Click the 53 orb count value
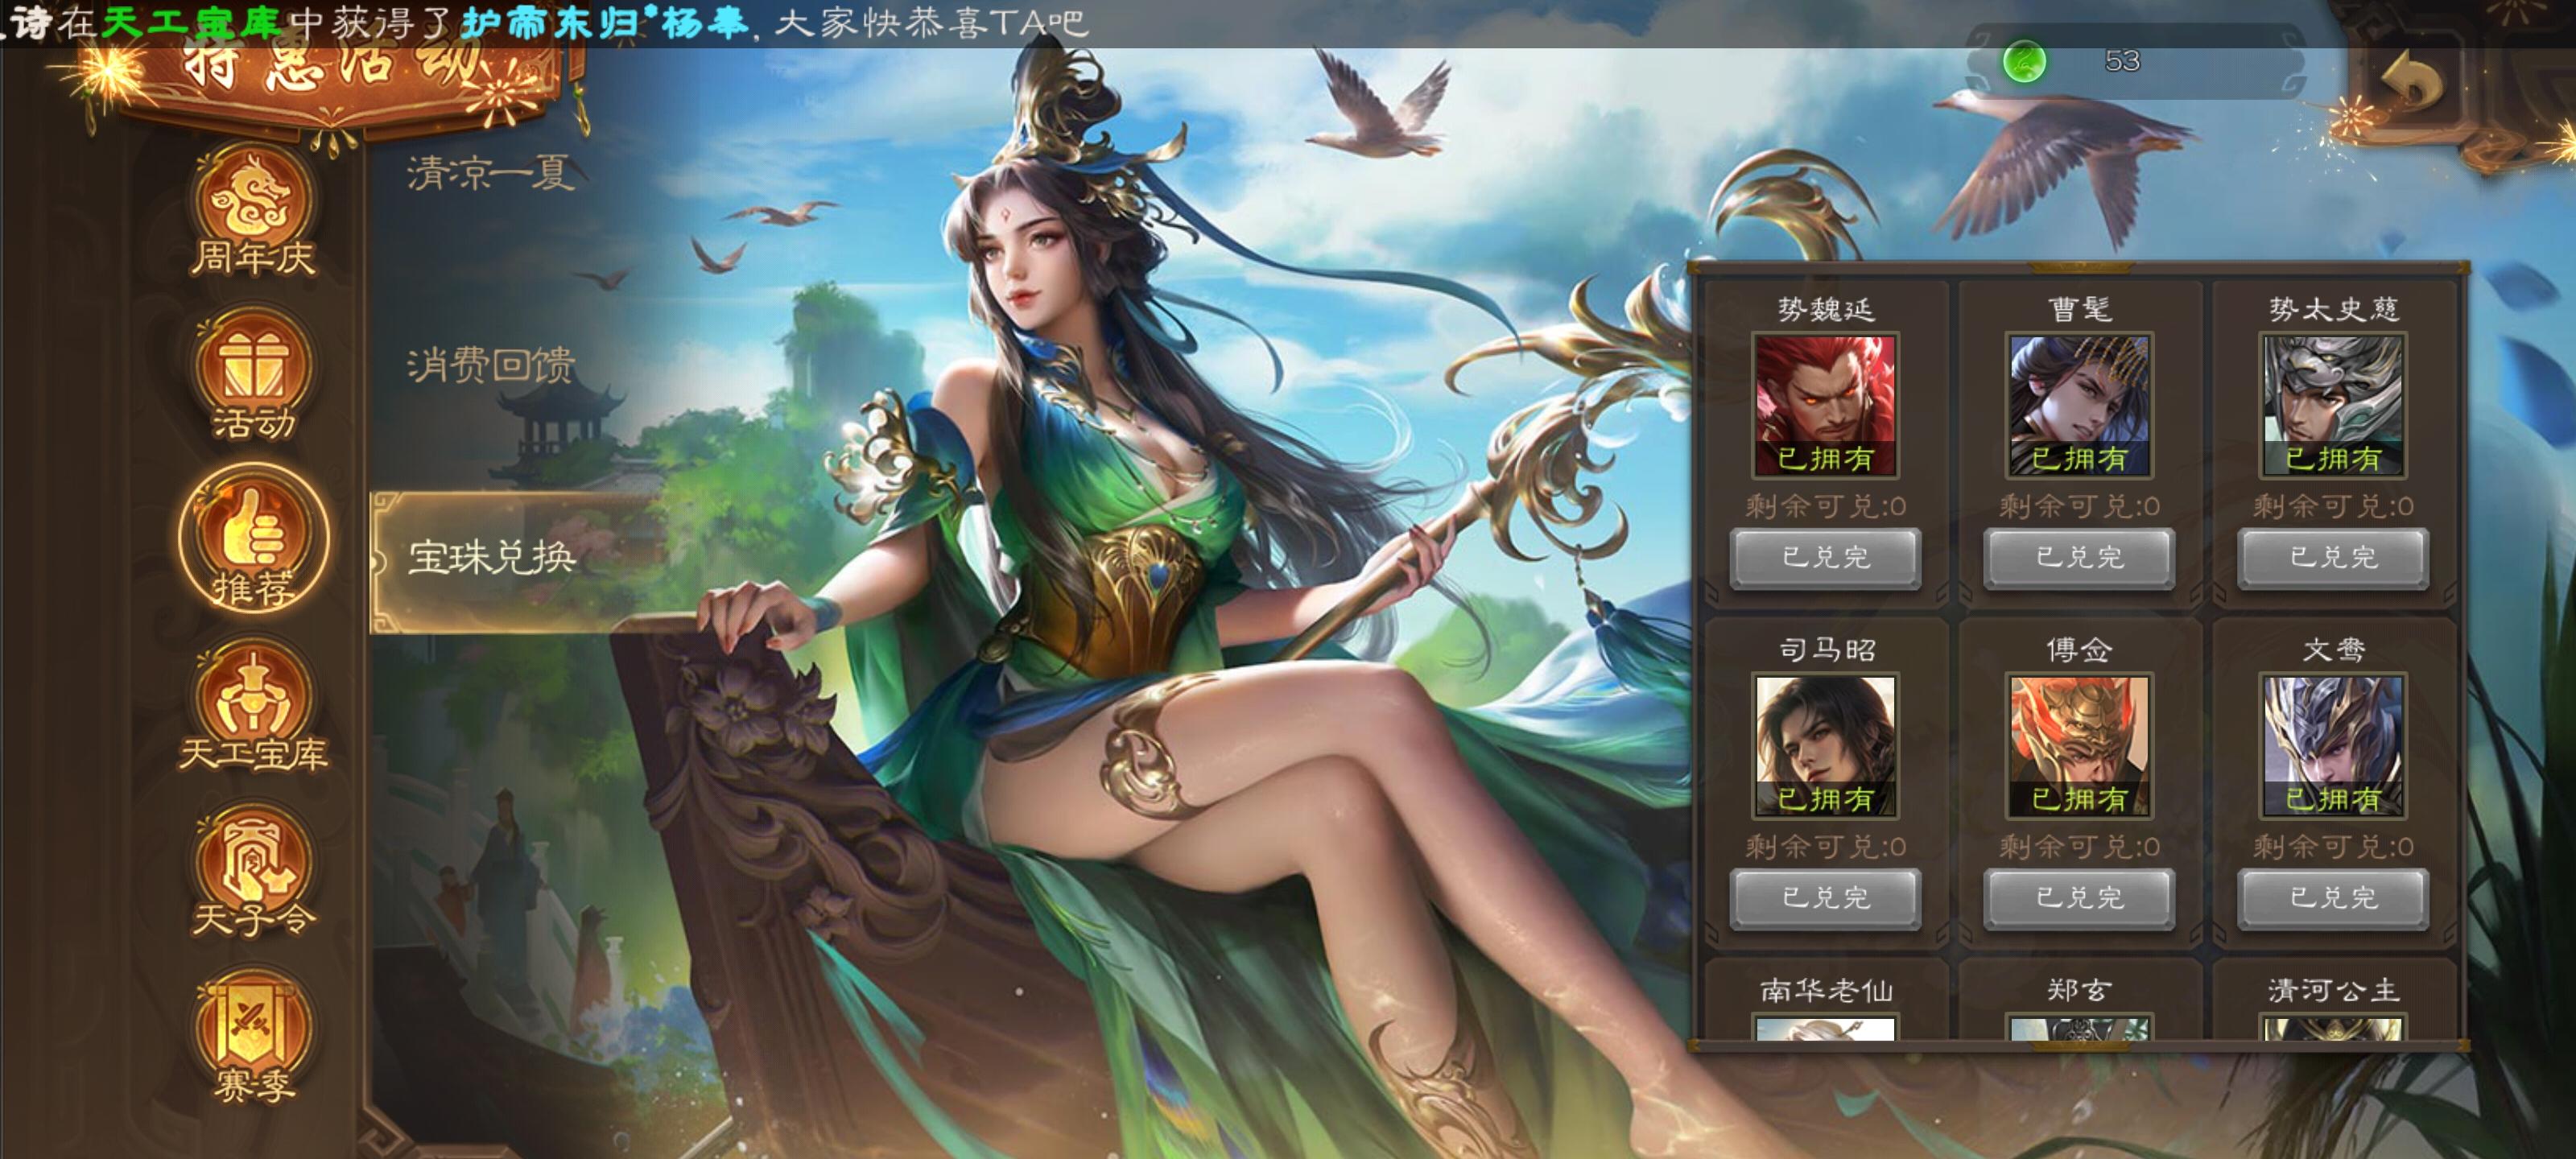 click(2122, 62)
